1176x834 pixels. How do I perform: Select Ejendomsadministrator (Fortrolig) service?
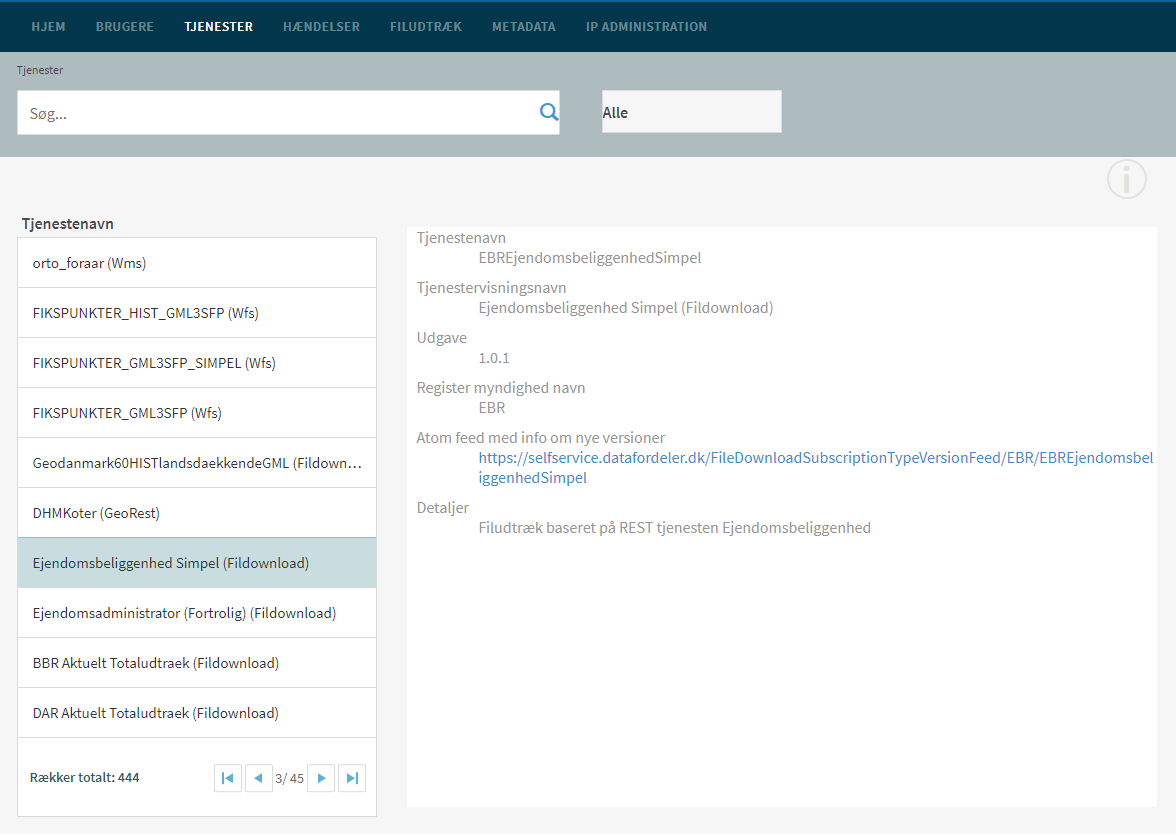pyautogui.click(x=197, y=613)
